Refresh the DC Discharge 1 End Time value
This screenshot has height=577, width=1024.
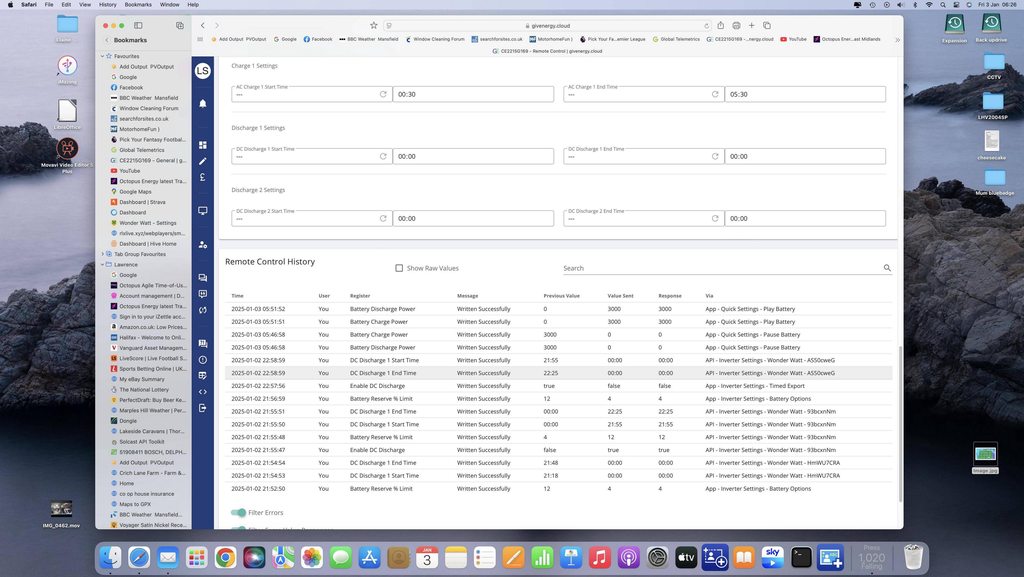714,157
